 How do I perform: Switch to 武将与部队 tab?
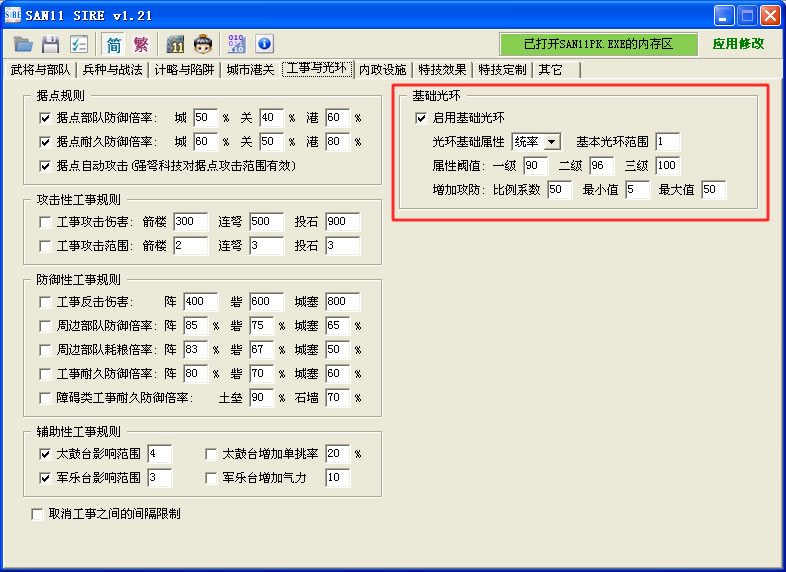[40, 70]
